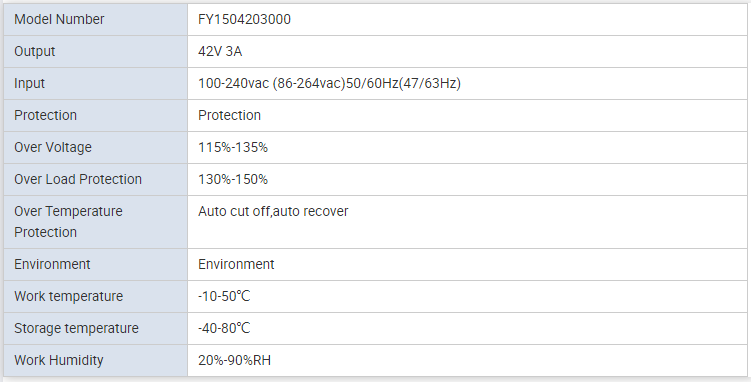This screenshot has height=382, width=751.
Task: Select the -10-50℃ work temperature value
Action: (x=224, y=296)
